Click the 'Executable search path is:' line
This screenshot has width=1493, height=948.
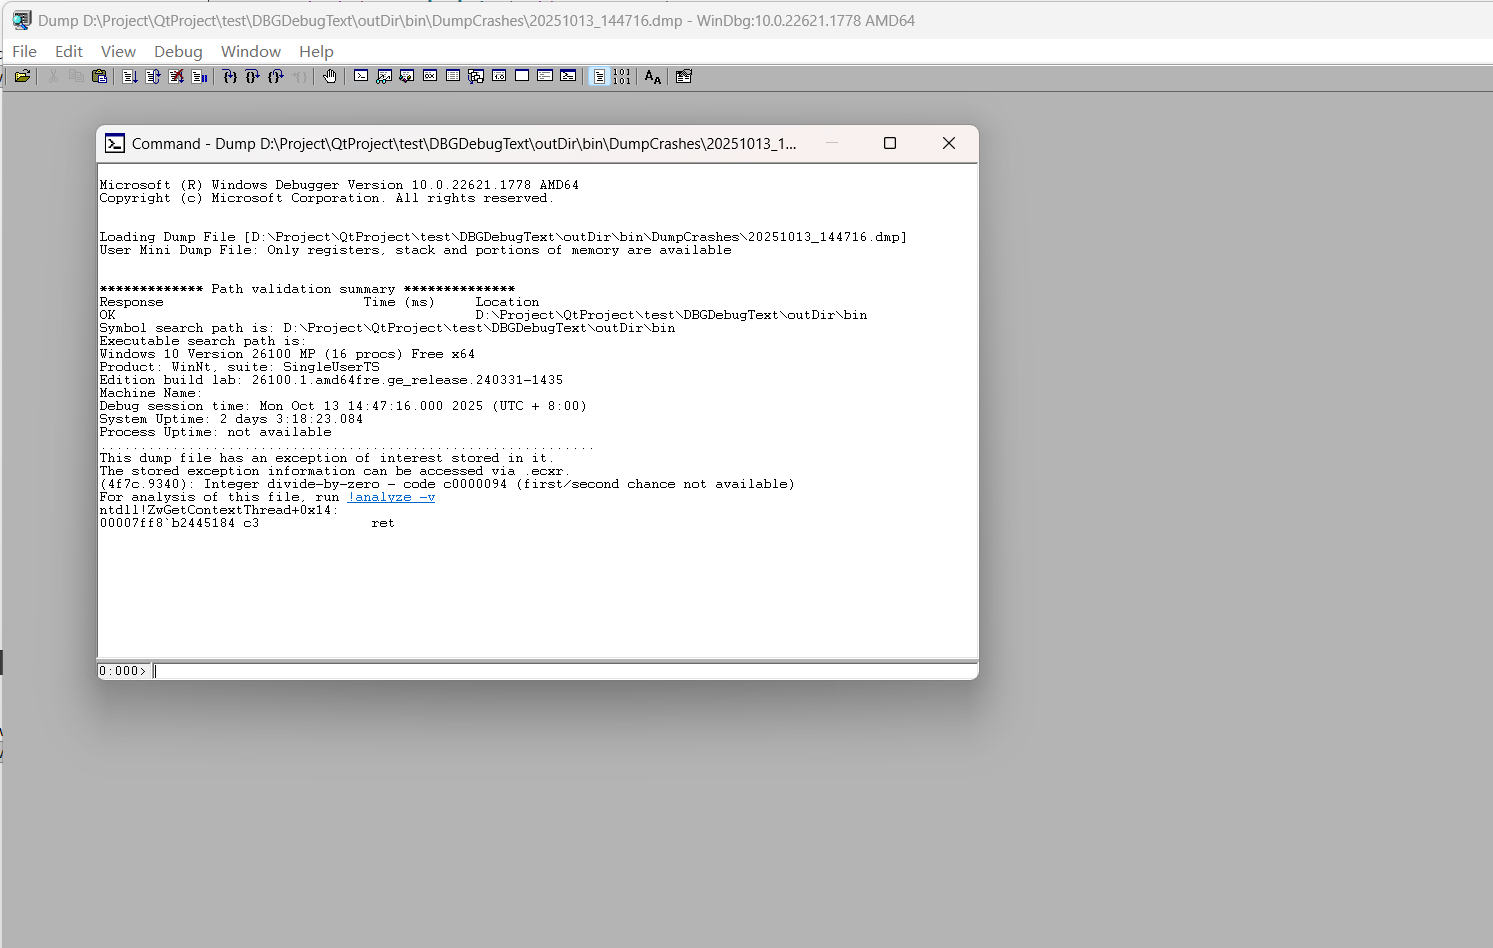(x=203, y=341)
